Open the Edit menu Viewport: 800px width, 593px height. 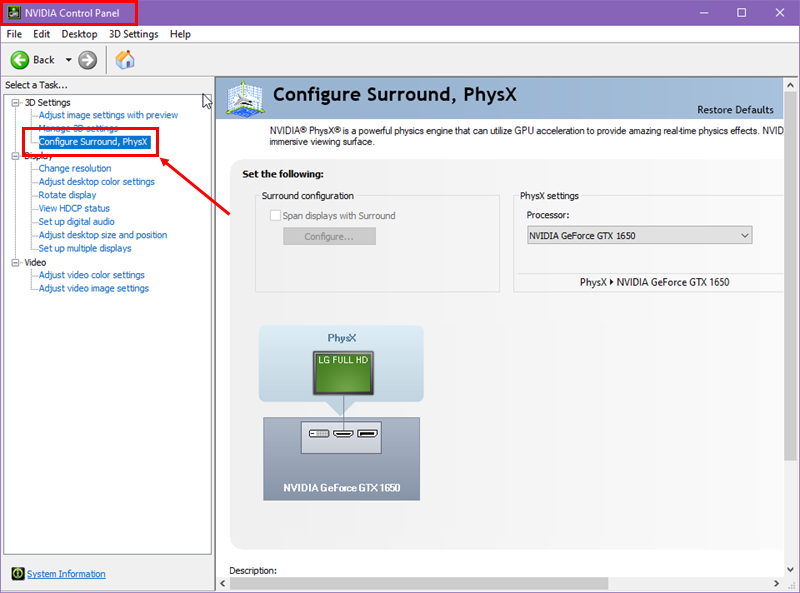click(41, 34)
